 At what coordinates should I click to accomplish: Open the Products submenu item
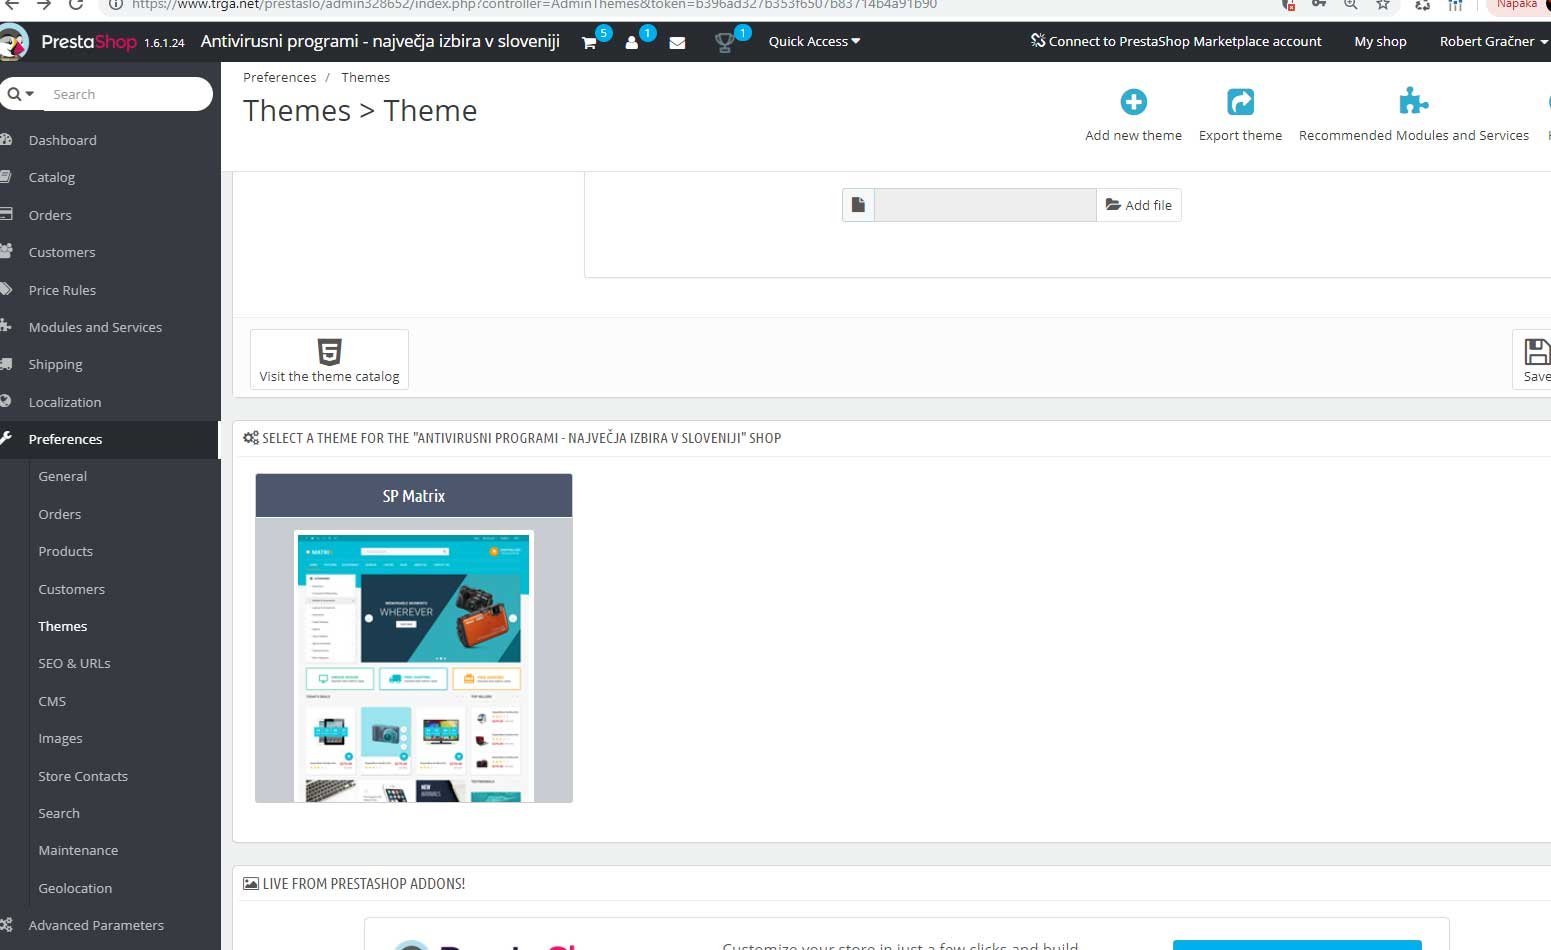(65, 551)
